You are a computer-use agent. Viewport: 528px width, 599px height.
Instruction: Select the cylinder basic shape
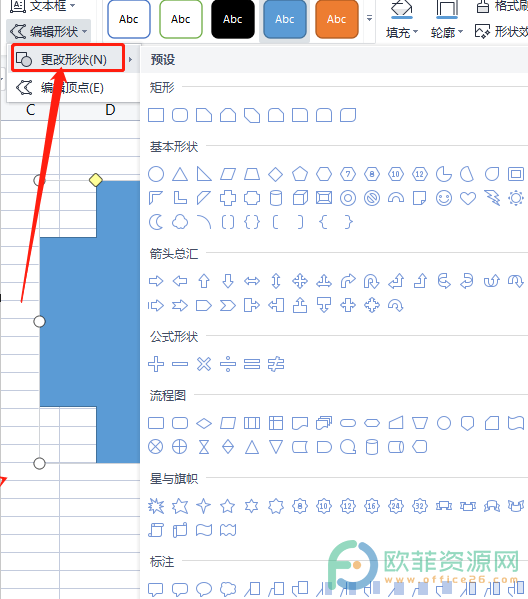point(276,198)
